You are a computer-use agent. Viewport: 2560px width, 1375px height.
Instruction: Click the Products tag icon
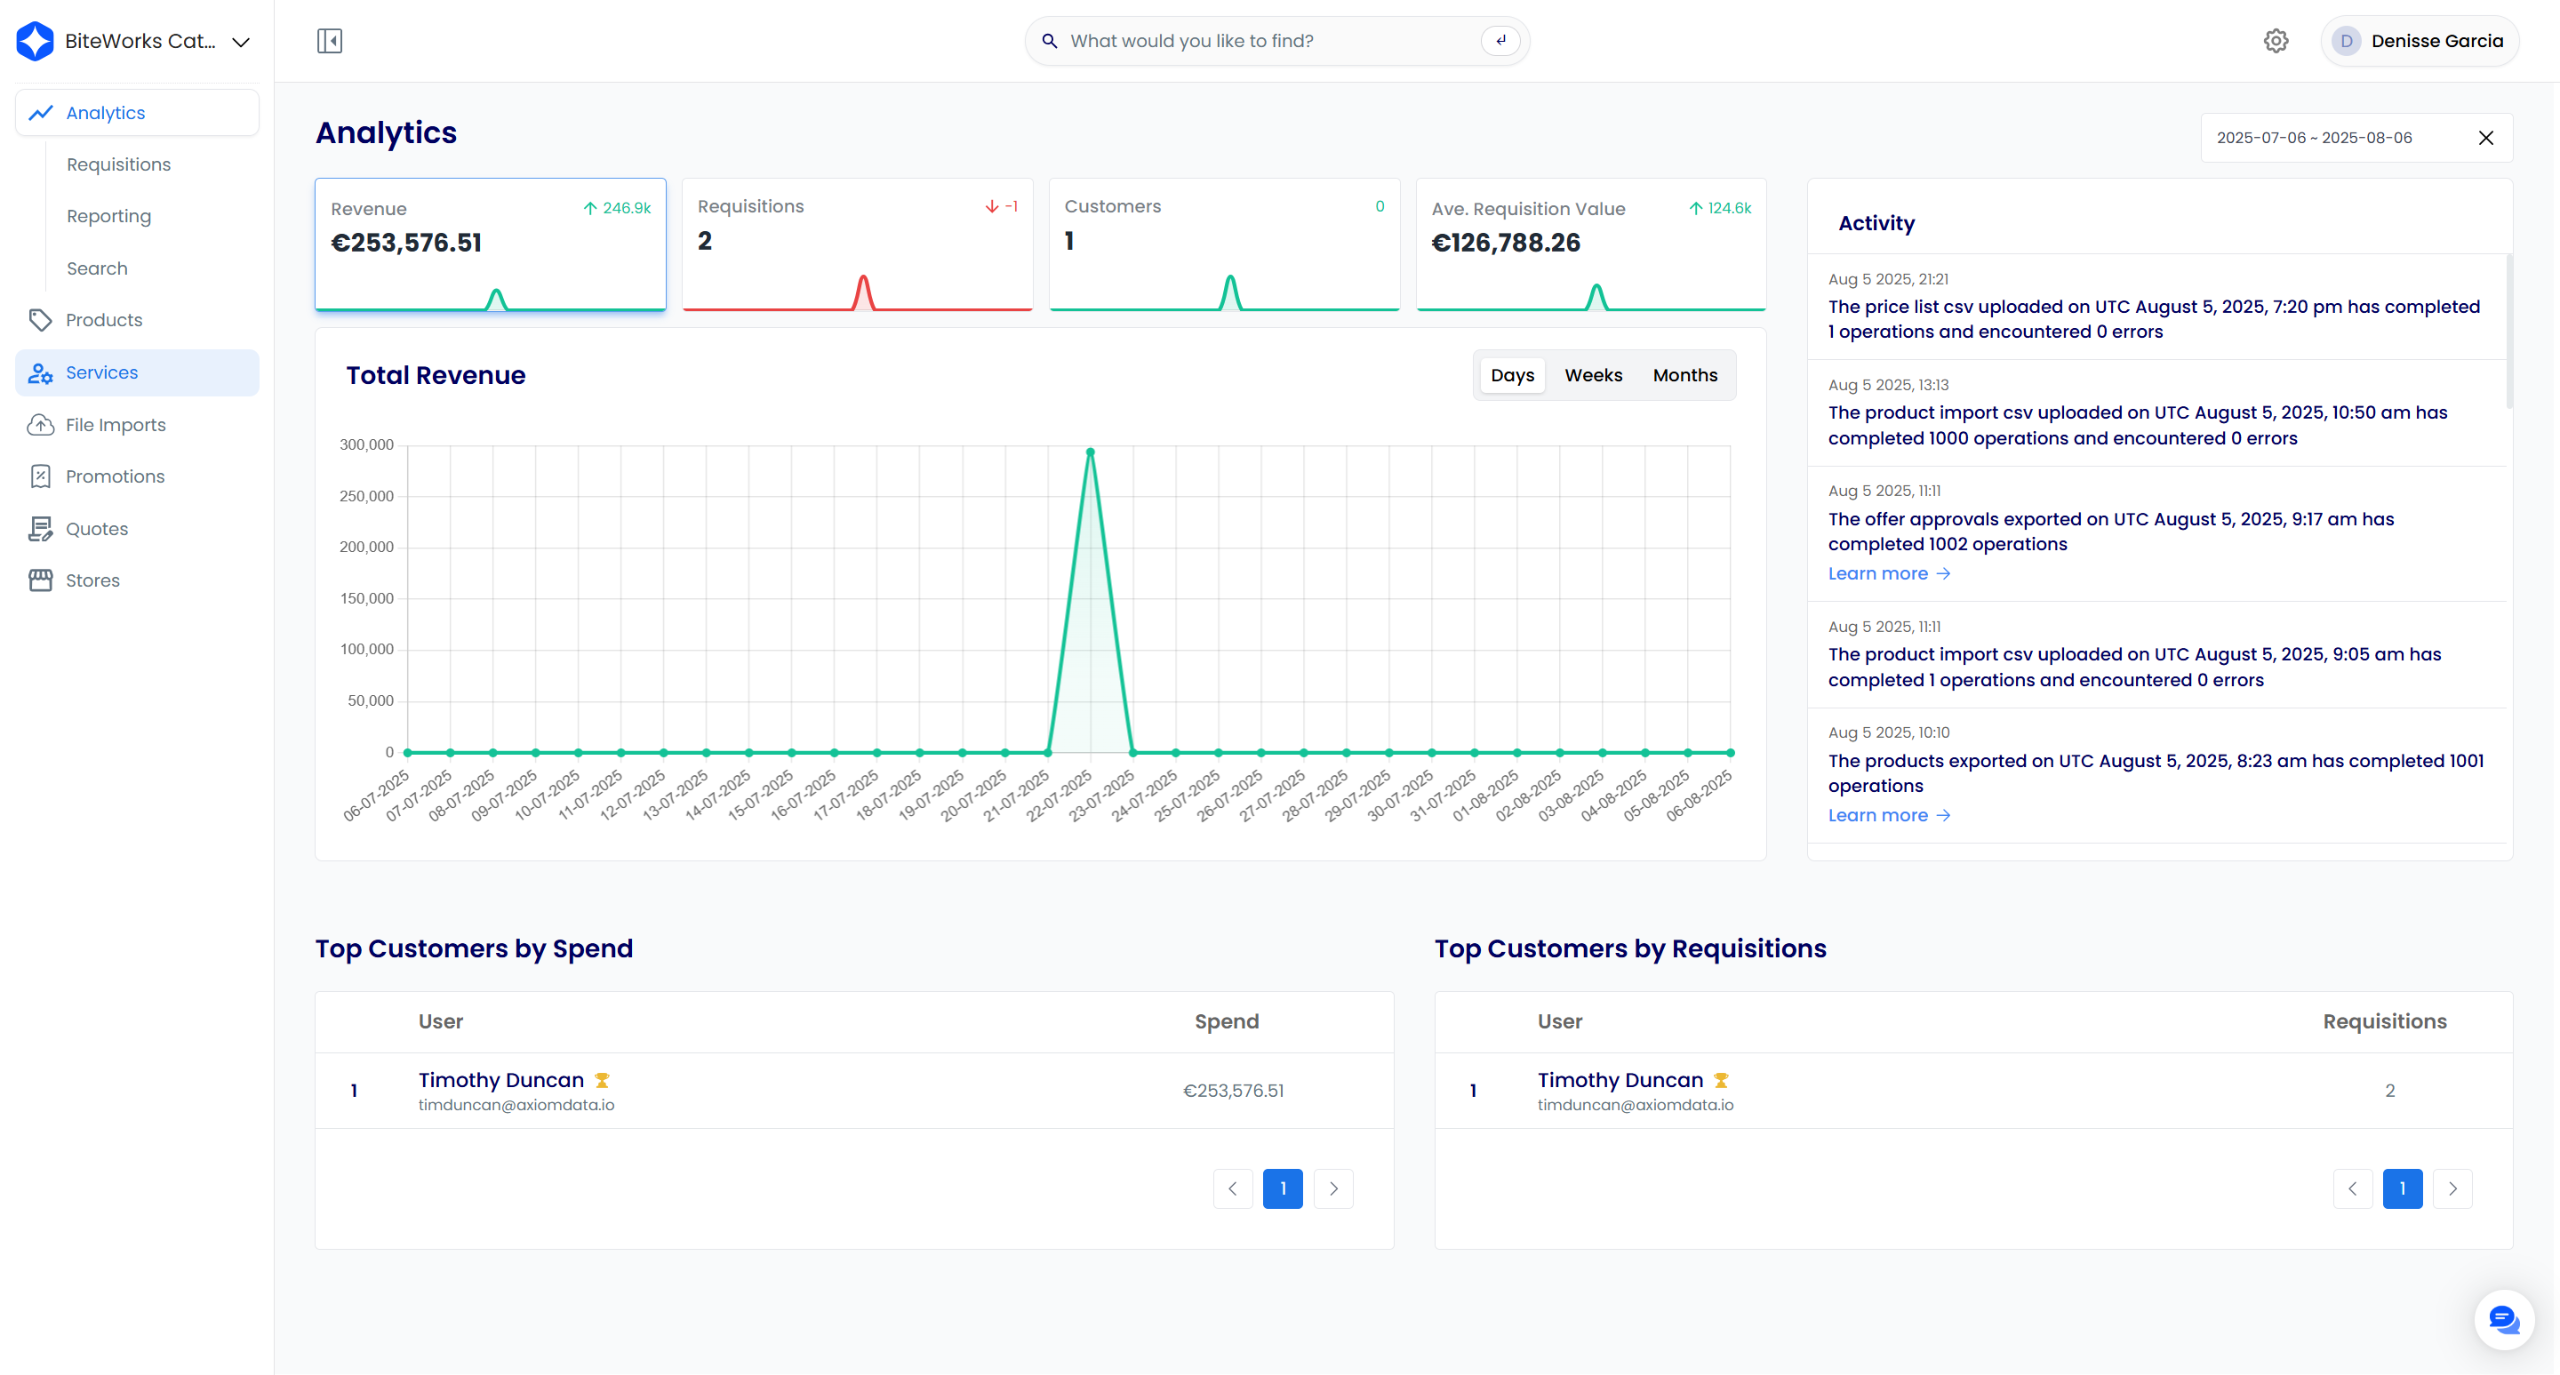point(40,320)
